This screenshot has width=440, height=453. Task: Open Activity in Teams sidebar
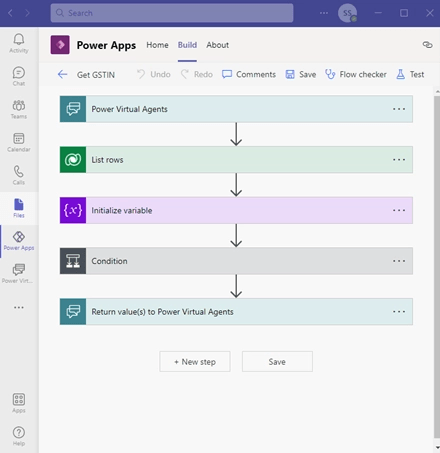[19, 43]
